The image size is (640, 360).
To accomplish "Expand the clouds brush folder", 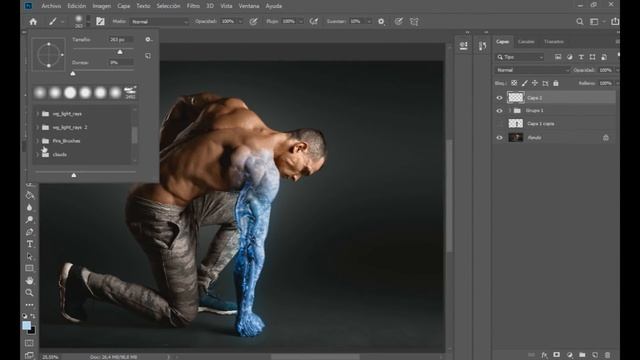I will point(38,155).
